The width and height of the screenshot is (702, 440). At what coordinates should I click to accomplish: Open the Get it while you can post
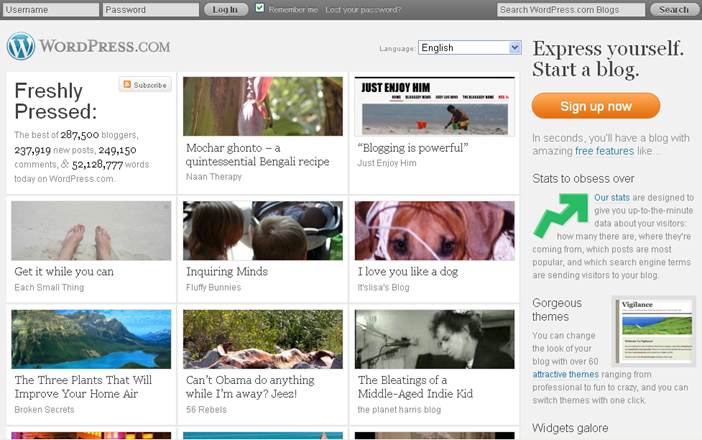click(x=64, y=272)
